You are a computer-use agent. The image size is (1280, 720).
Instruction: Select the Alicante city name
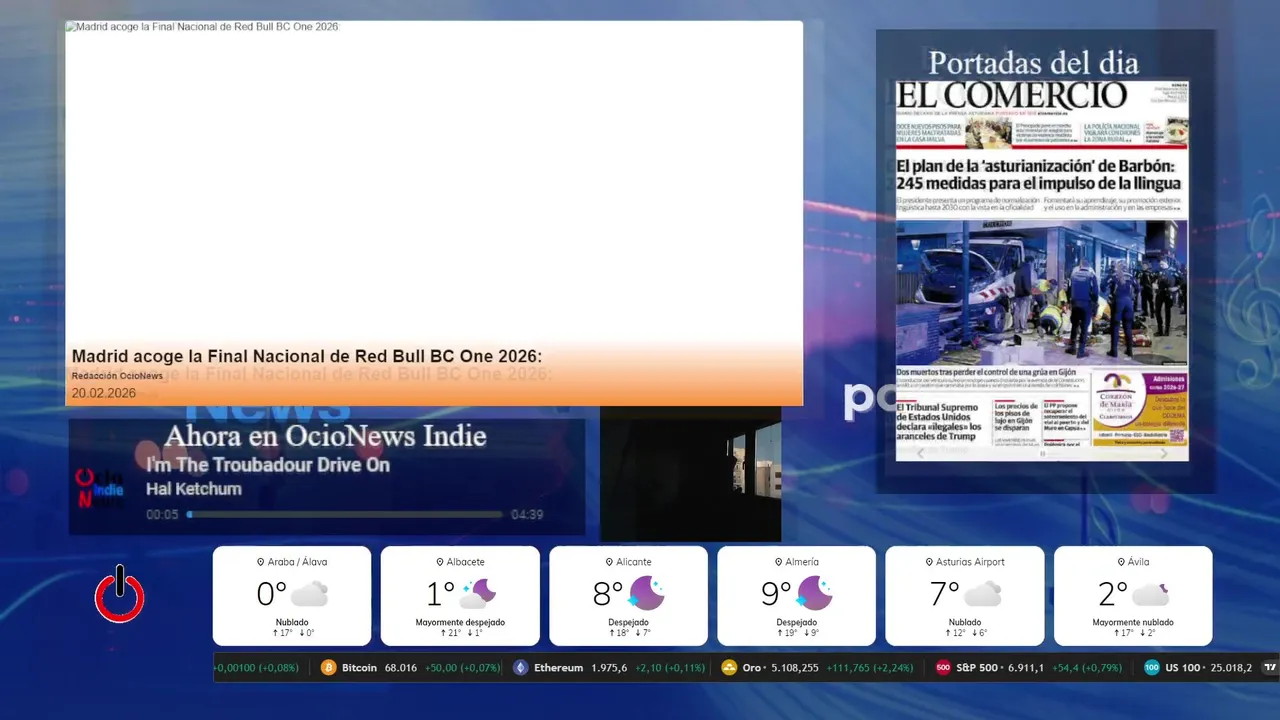coord(634,562)
